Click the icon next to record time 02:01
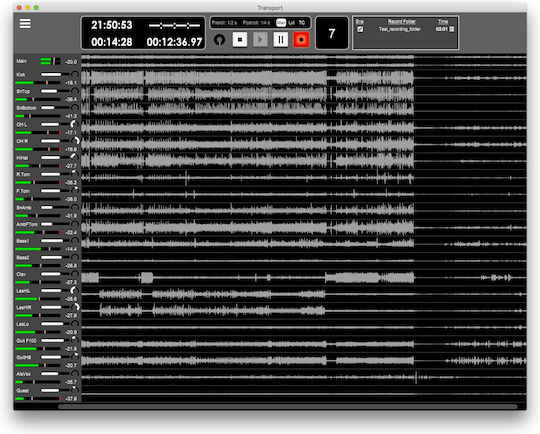The image size is (540, 434). point(451,29)
